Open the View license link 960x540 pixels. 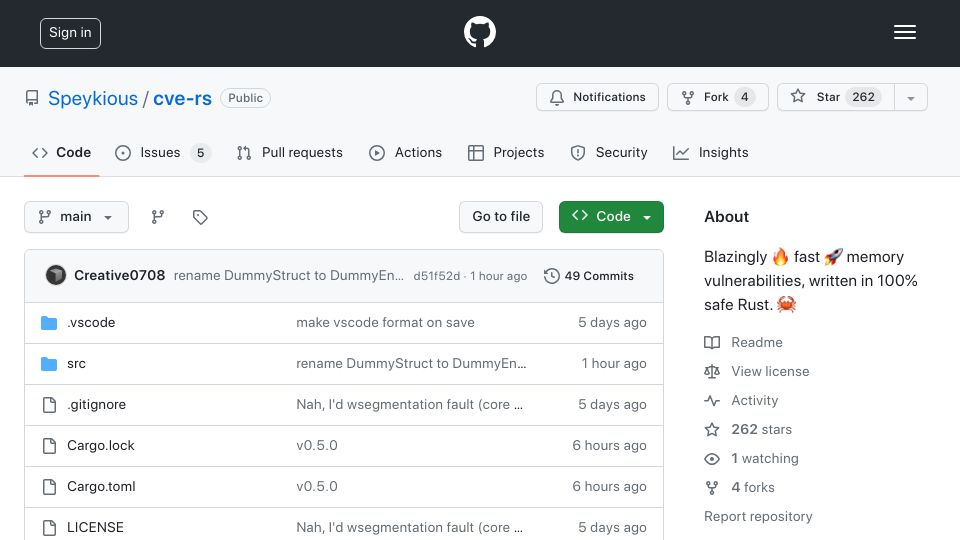757,372
